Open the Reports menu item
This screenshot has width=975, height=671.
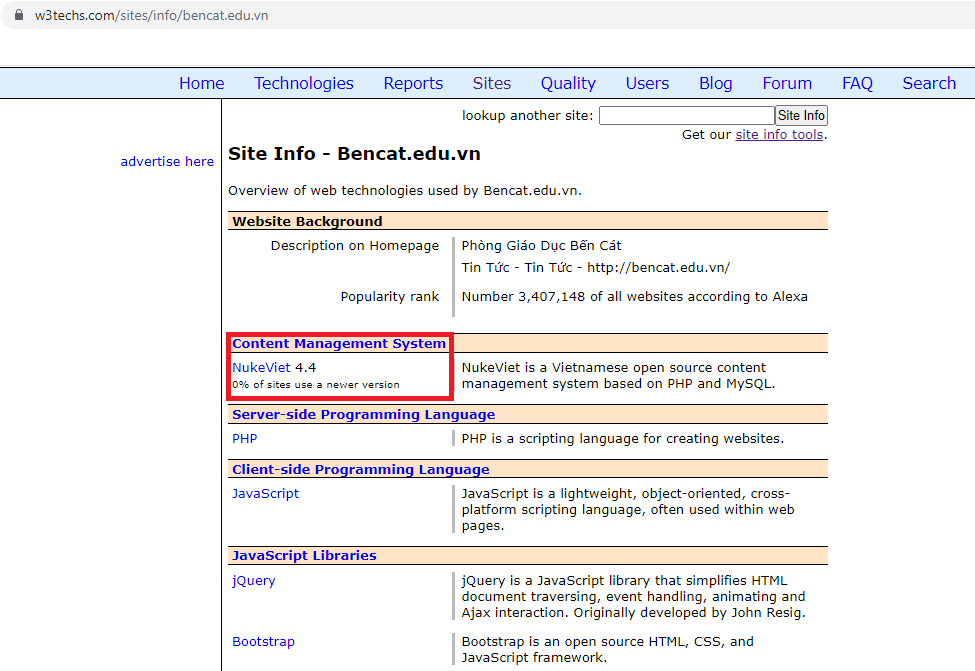click(413, 83)
